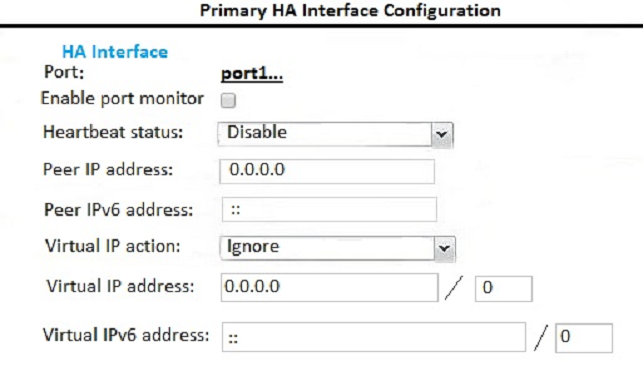Screen dimensions: 643x371
Task: Click into the Peer IPv6 address box
Action: click(329, 209)
